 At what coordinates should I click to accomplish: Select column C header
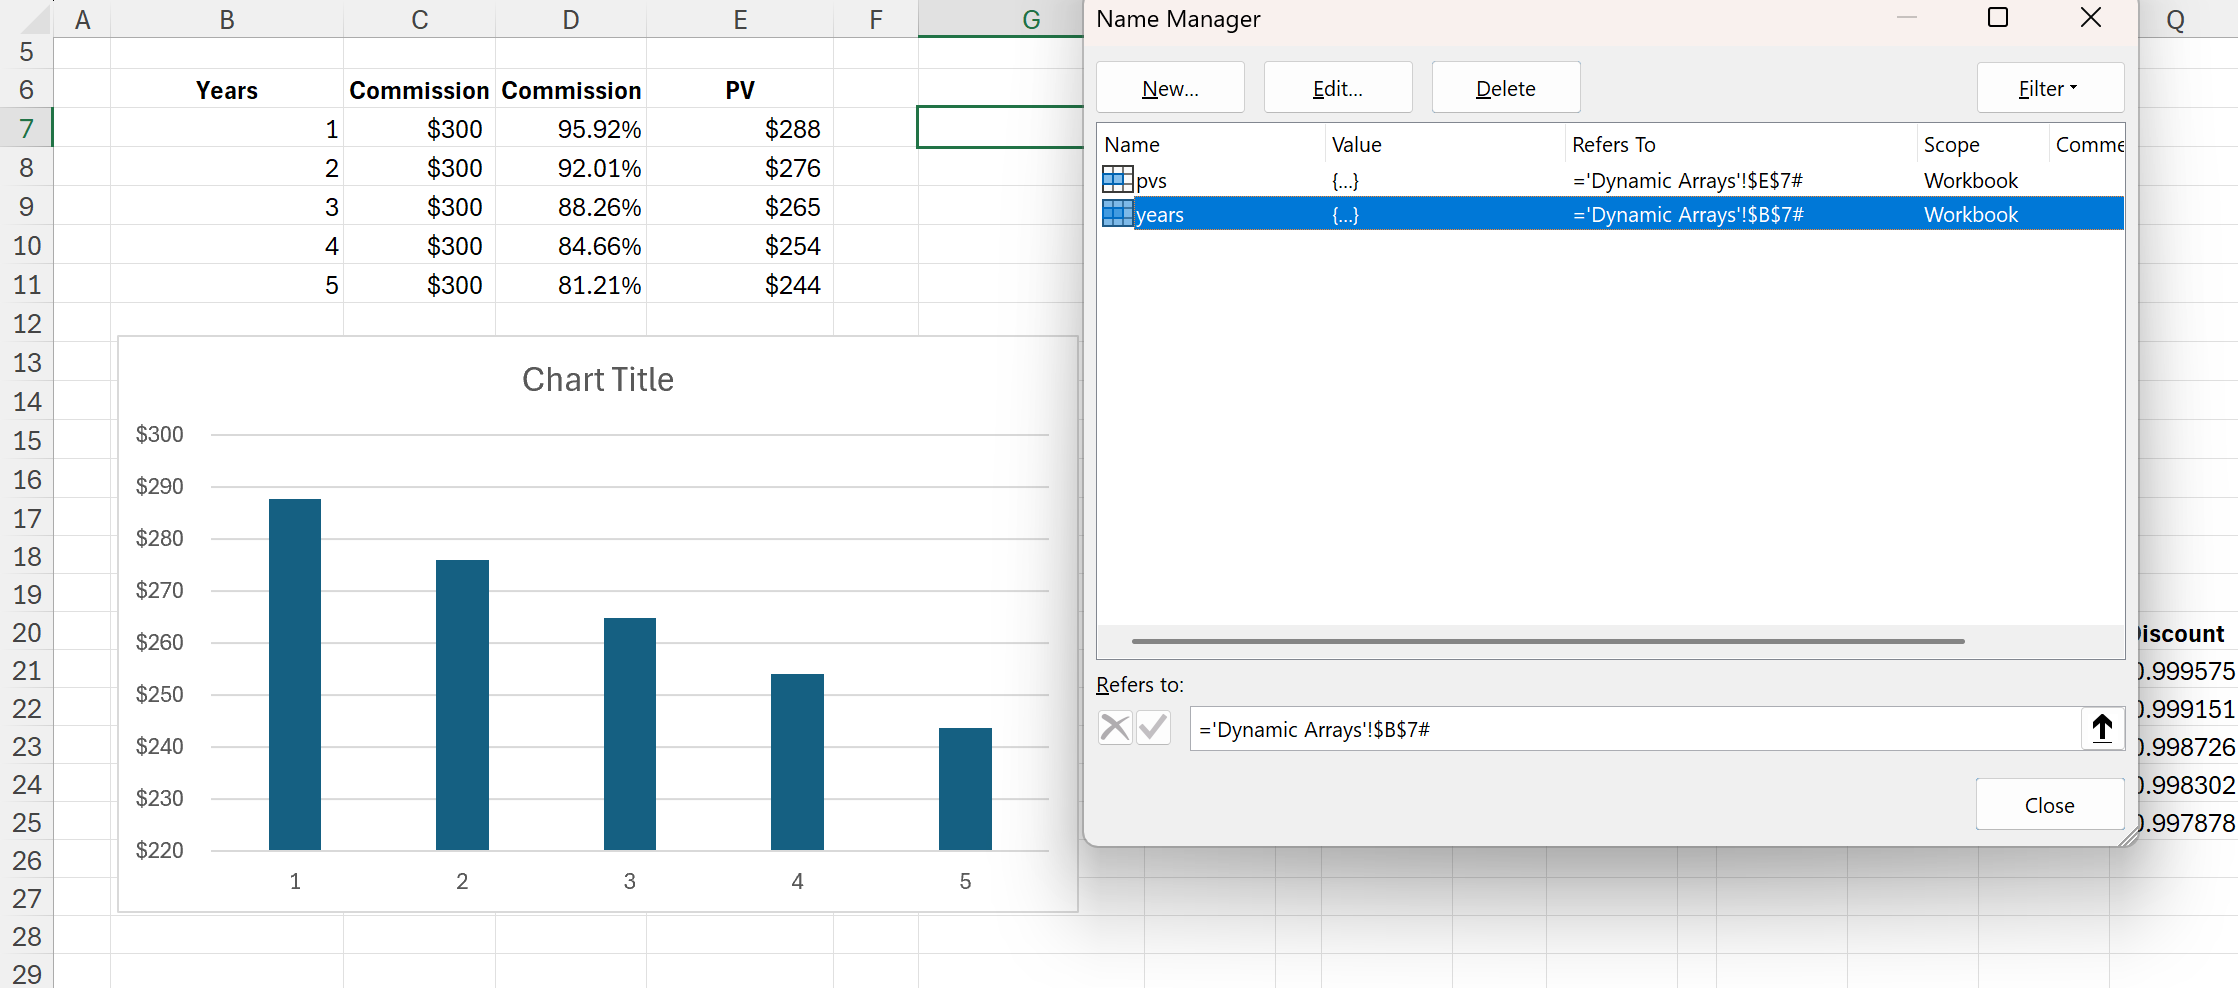[x=419, y=20]
